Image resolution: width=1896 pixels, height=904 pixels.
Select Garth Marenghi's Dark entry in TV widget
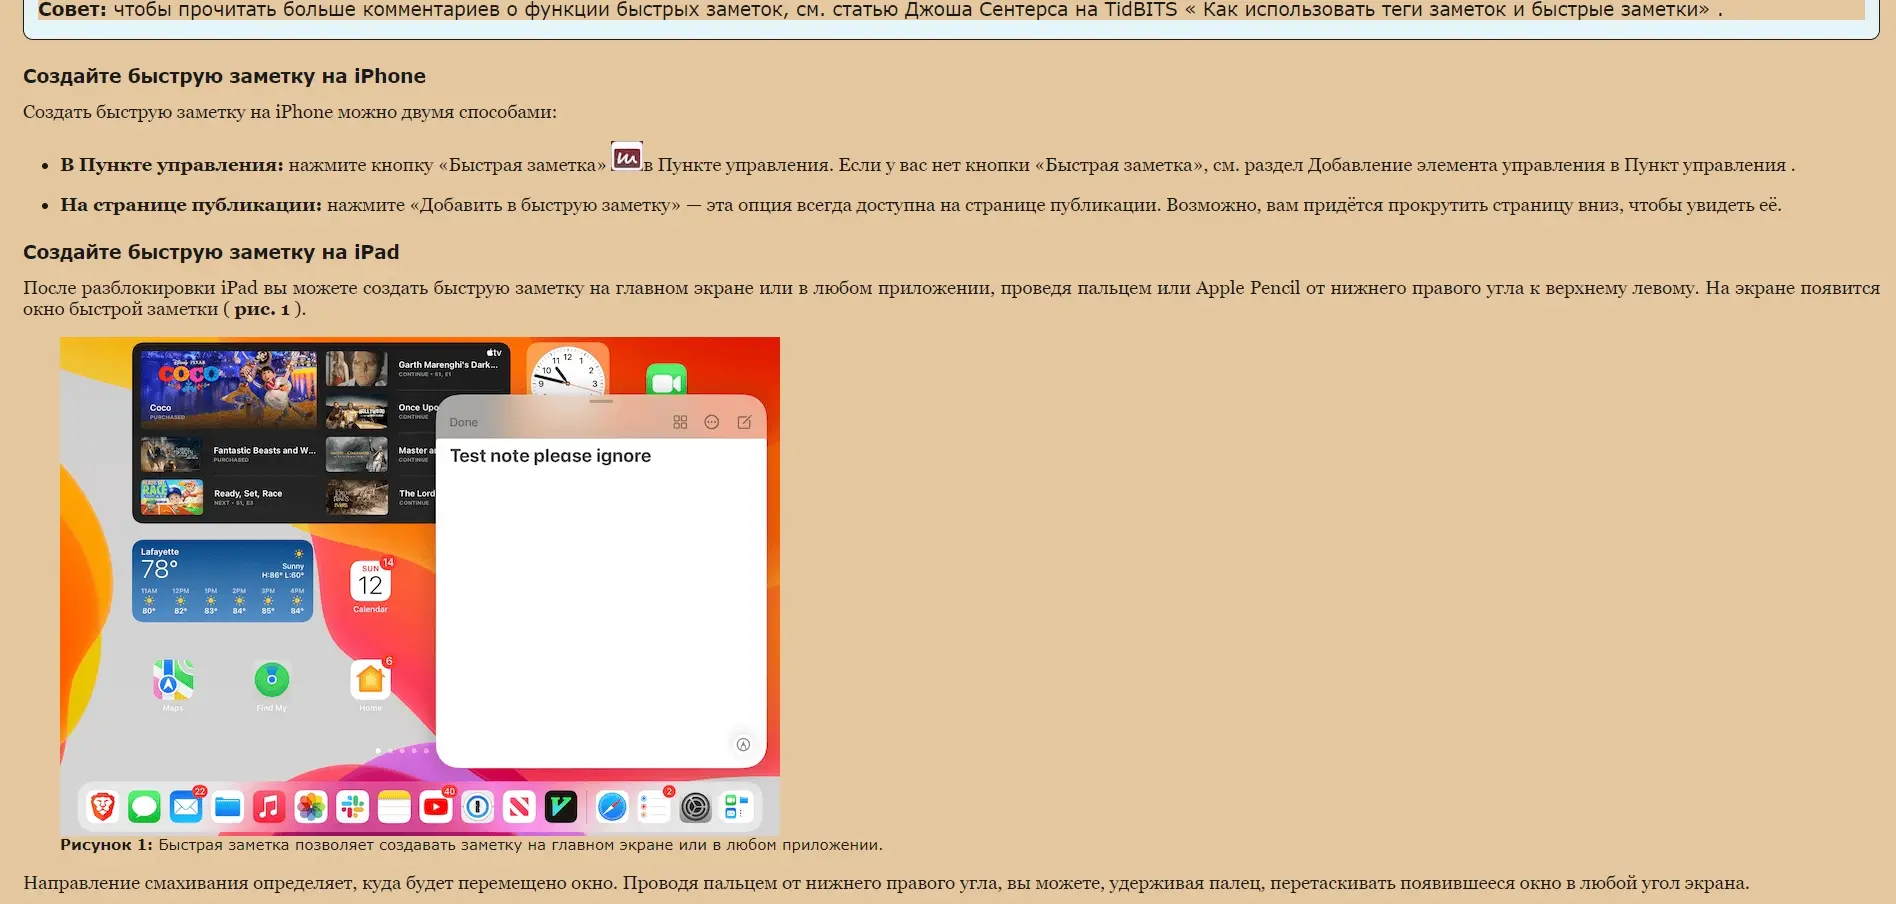[x=447, y=368]
